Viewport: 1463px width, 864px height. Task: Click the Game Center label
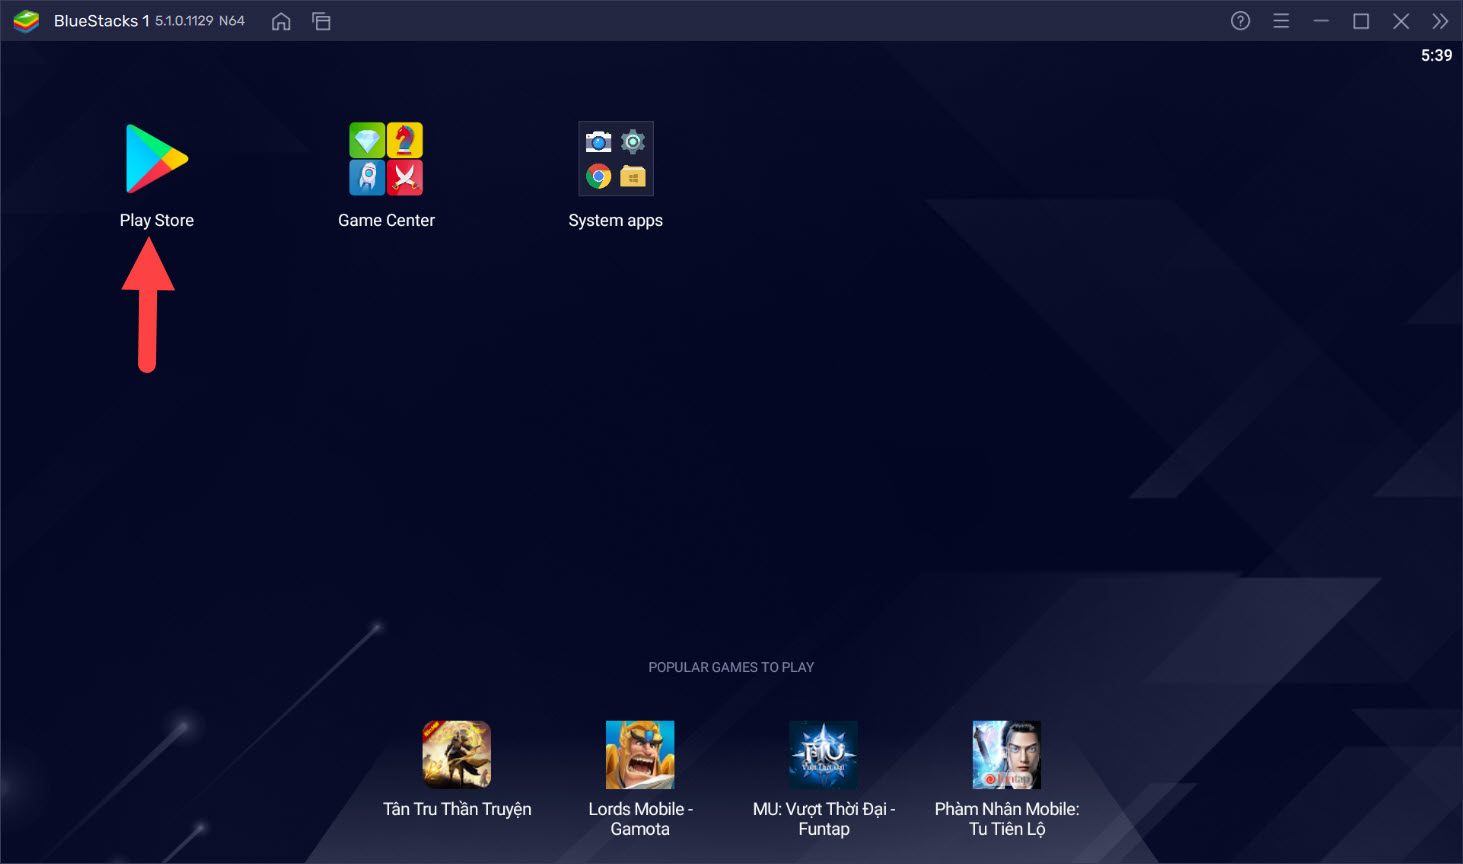click(386, 220)
